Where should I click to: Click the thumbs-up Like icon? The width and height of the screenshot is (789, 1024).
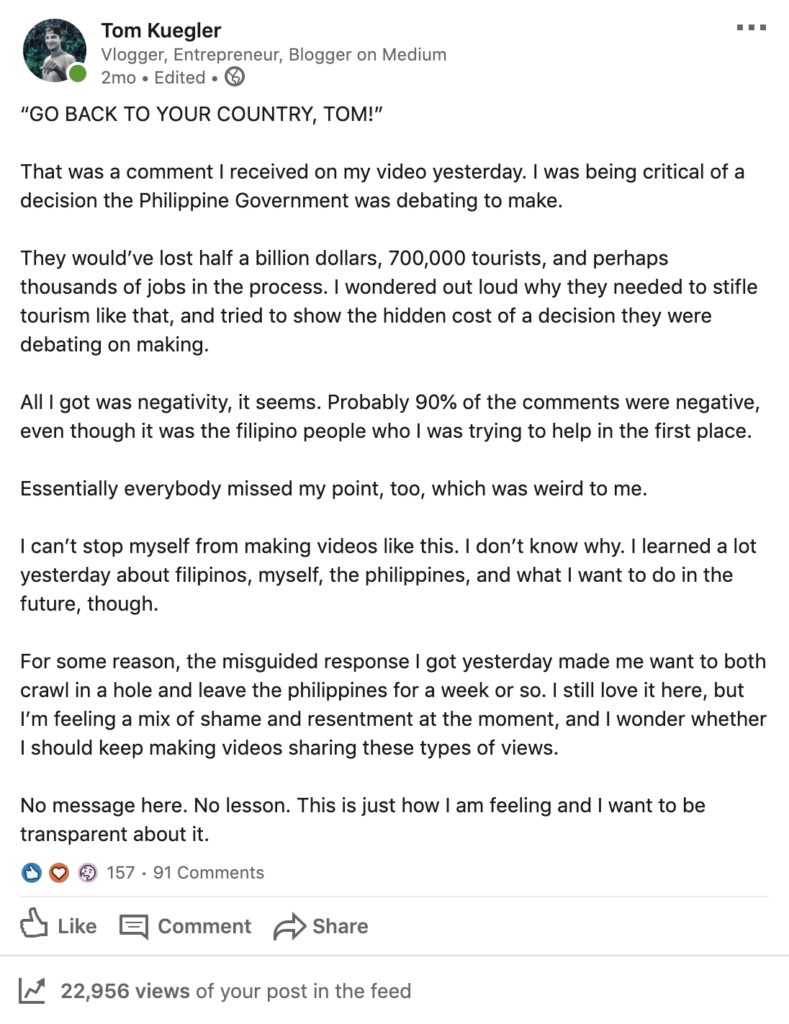pos(34,923)
